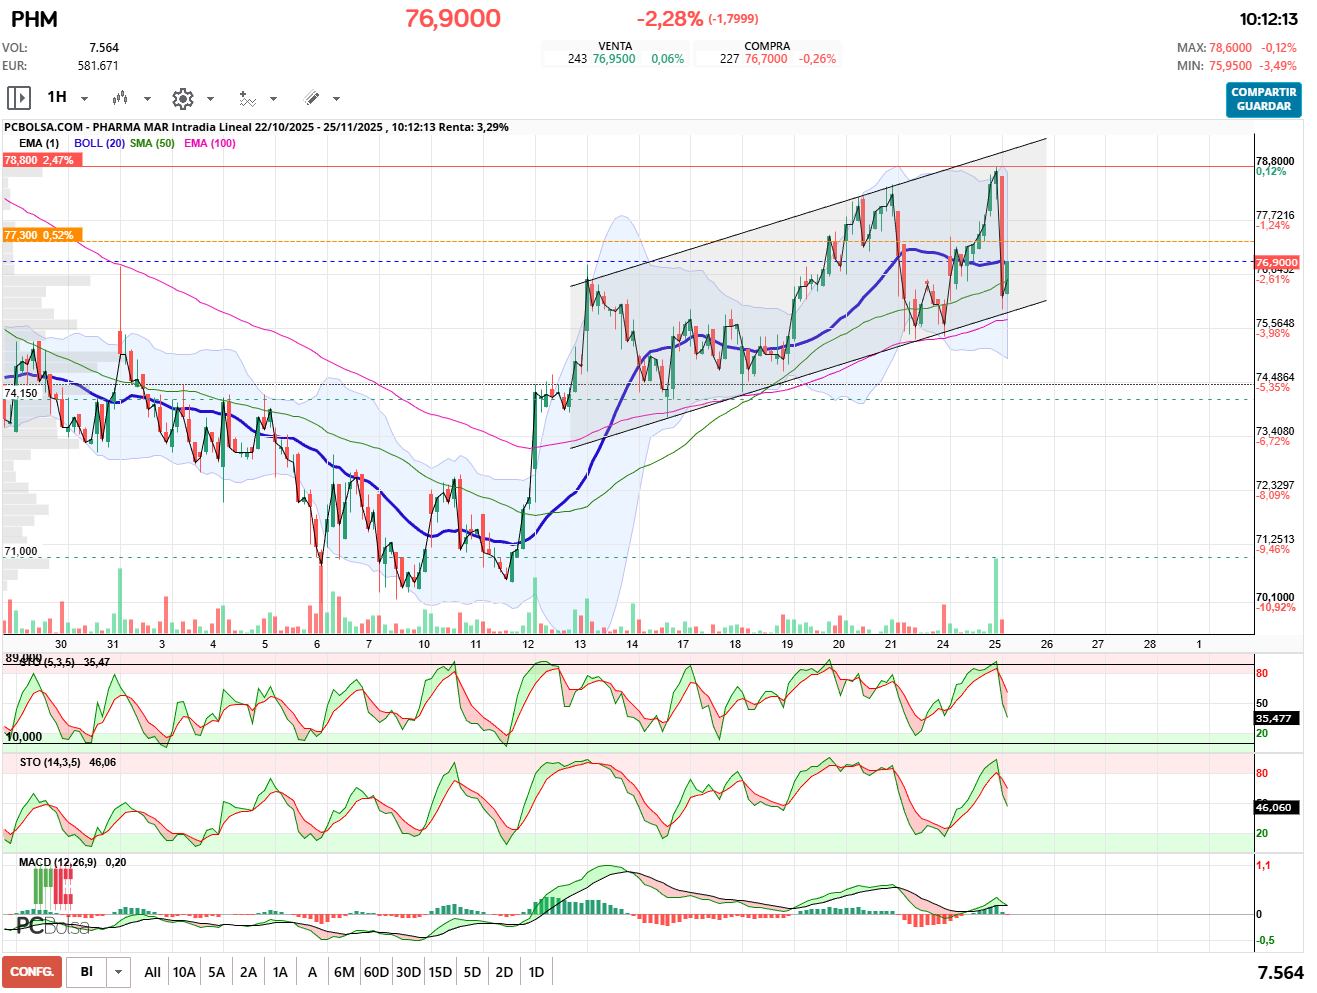Click the orange 77,300 price level label

point(39,235)
